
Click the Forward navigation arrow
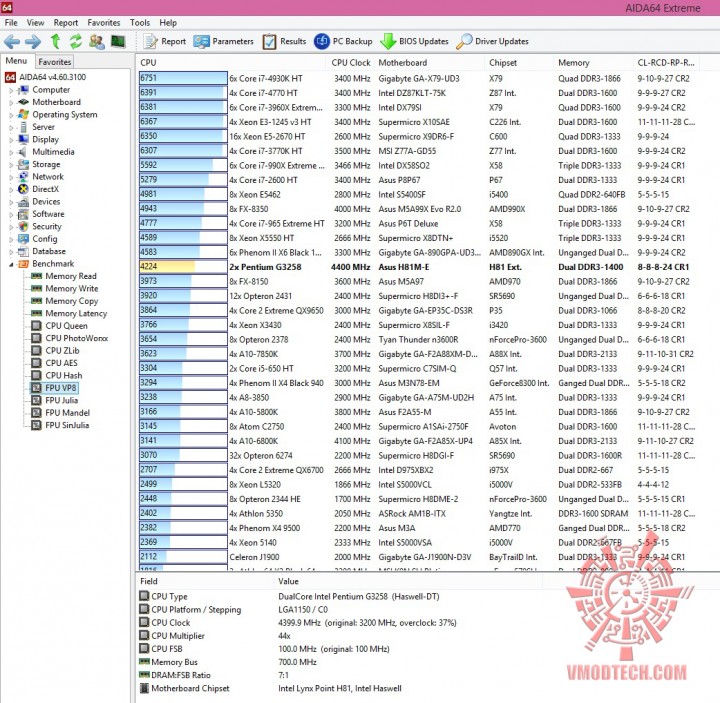(x=33, y=42)
